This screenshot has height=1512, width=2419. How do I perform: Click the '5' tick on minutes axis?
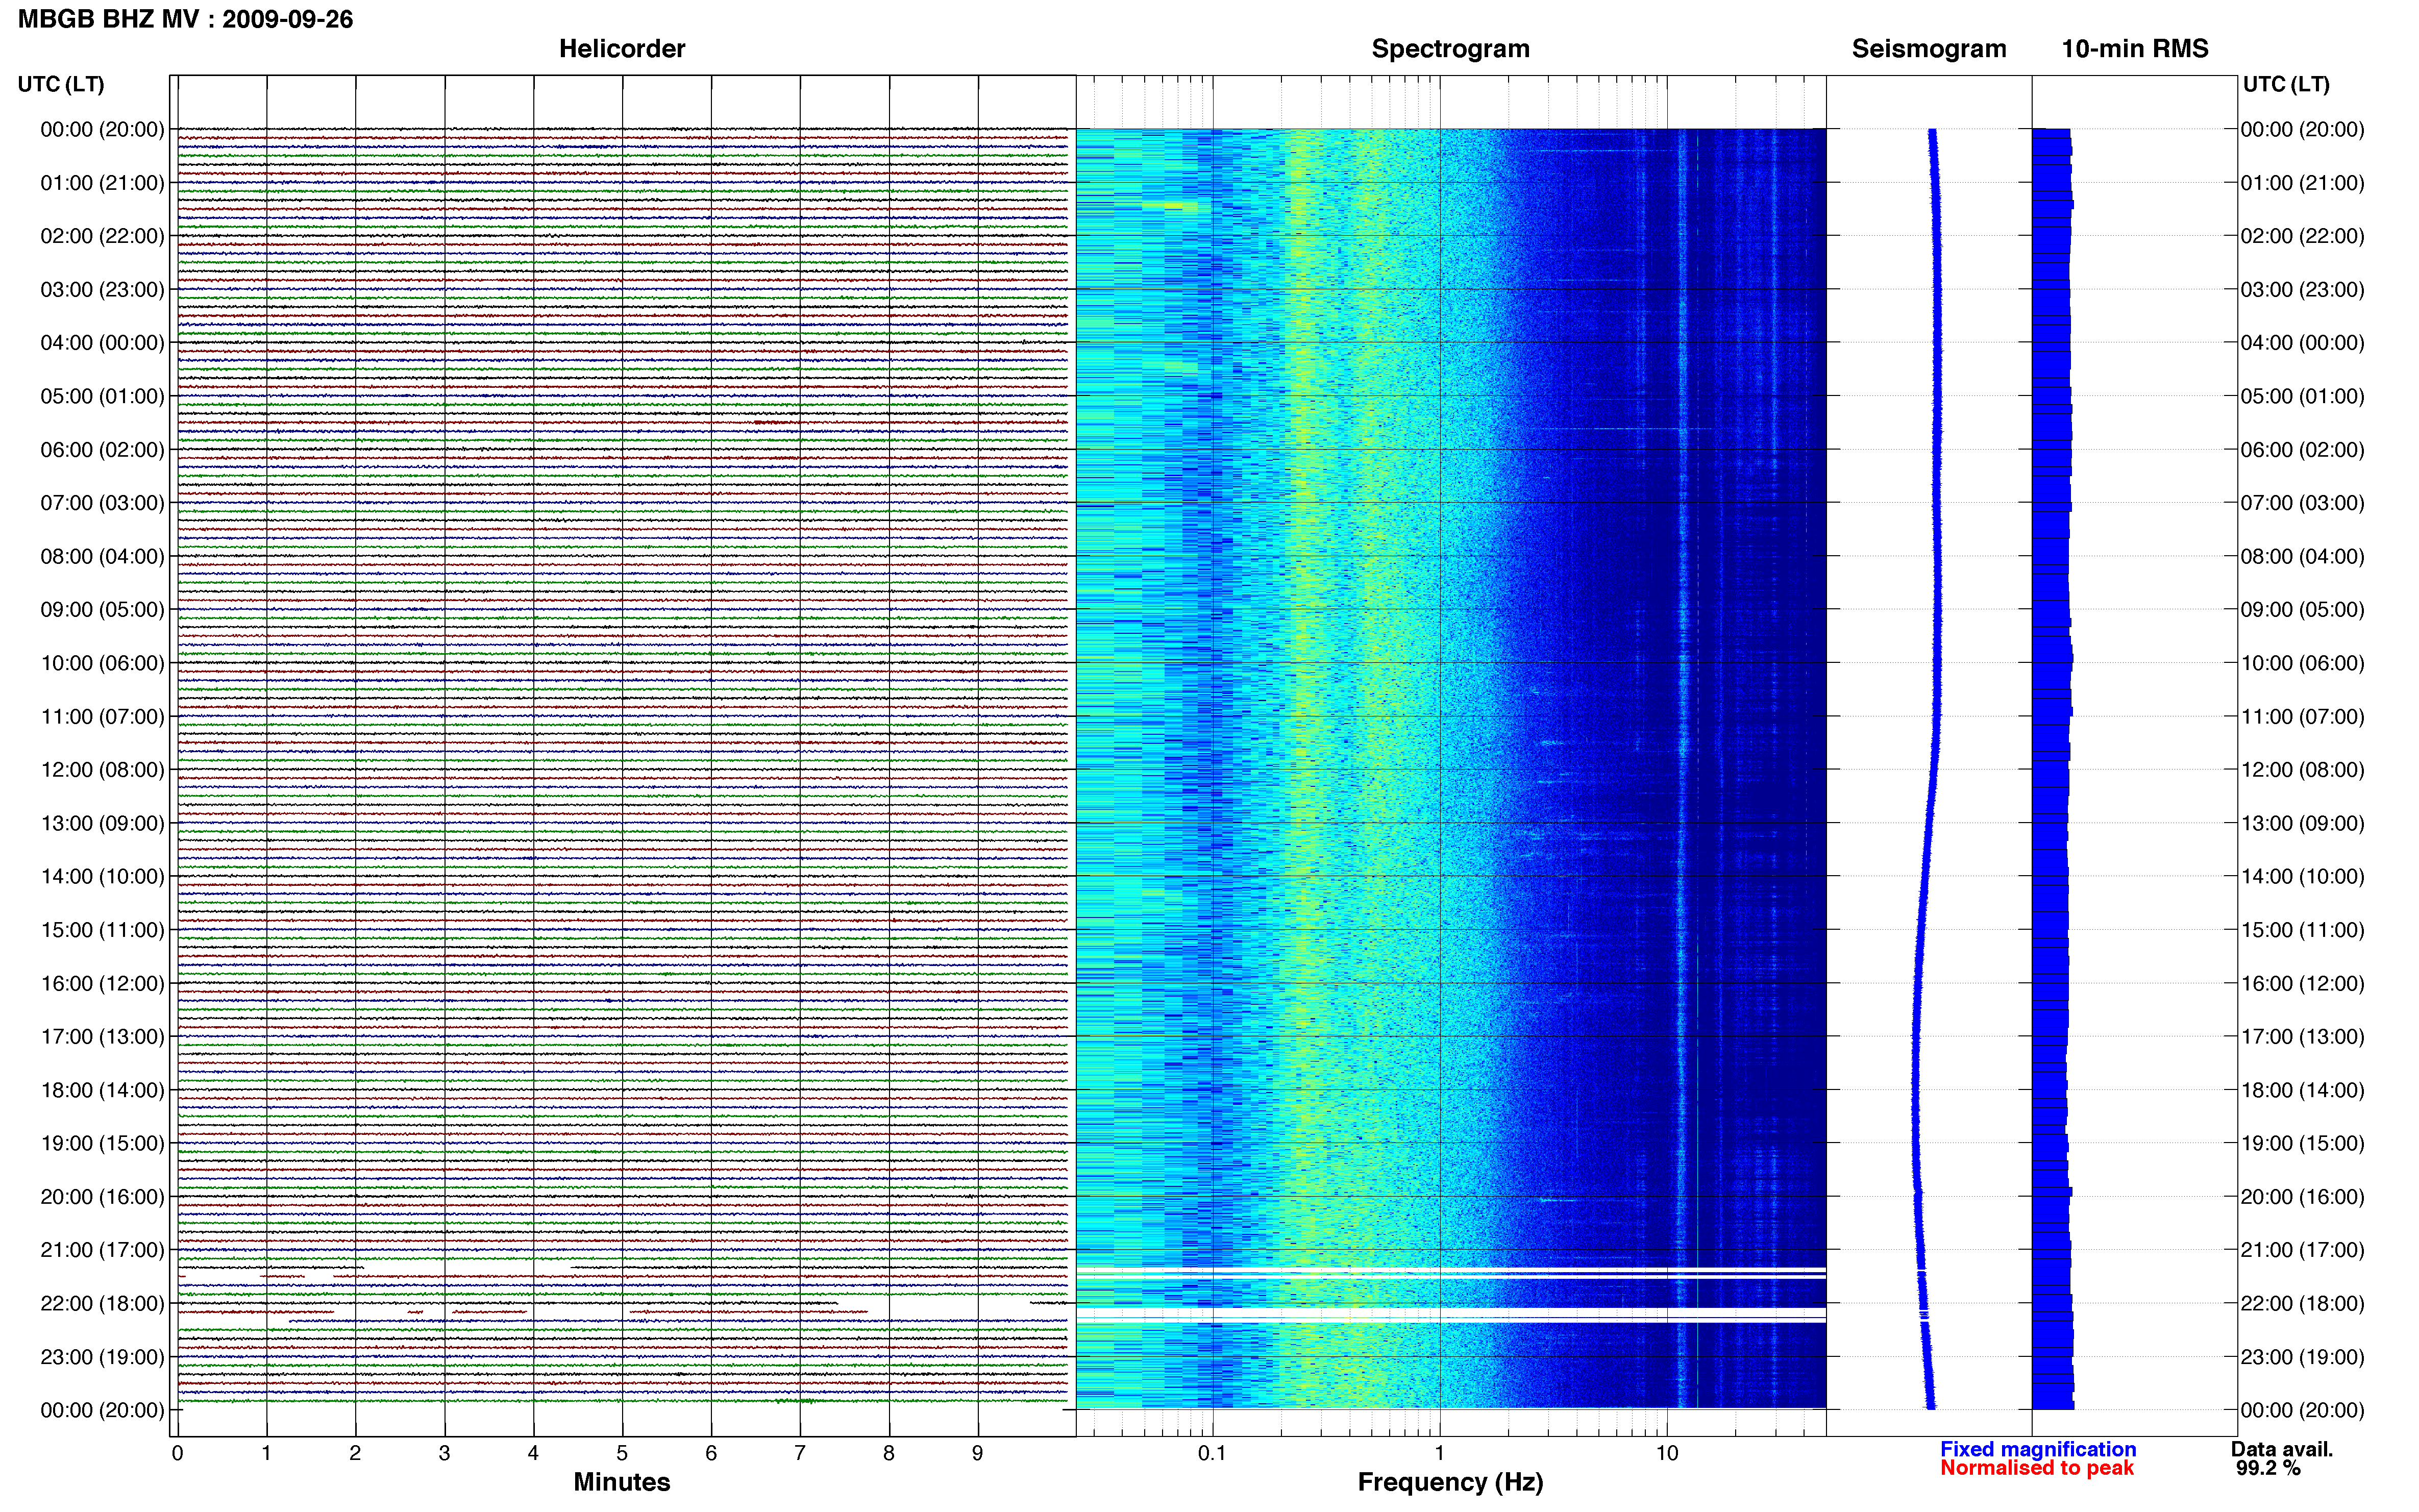[622, 1453]
